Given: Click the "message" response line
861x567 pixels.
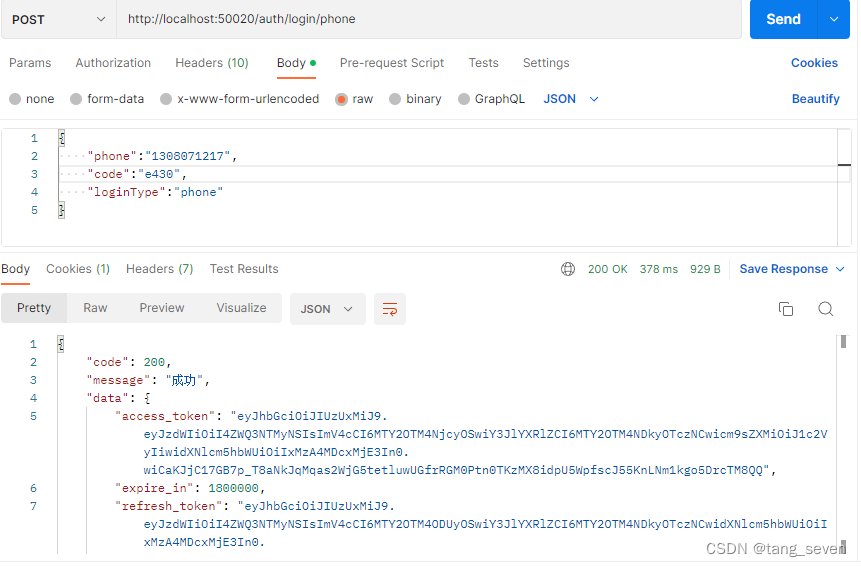Looking at the screenshot, I should coord(148,380).
